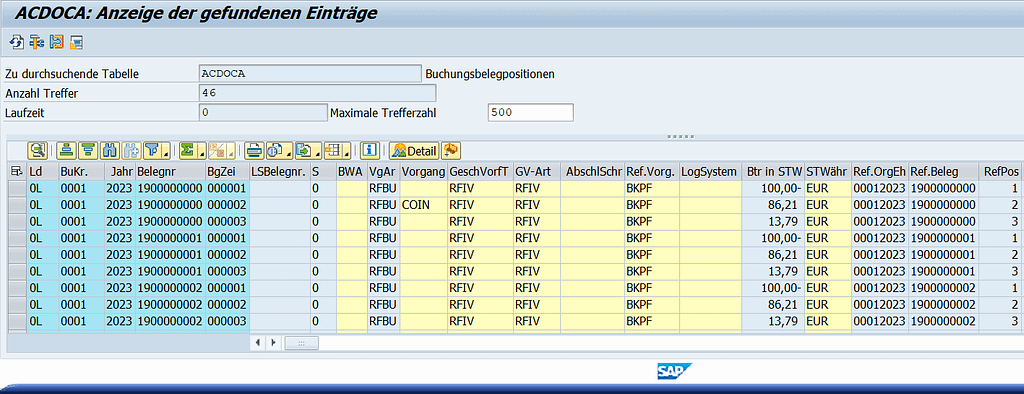Click the third top toolbar icon with the orange frame
The width and height of the screenshot is (1024, 394).
click(x=56, y=43)
